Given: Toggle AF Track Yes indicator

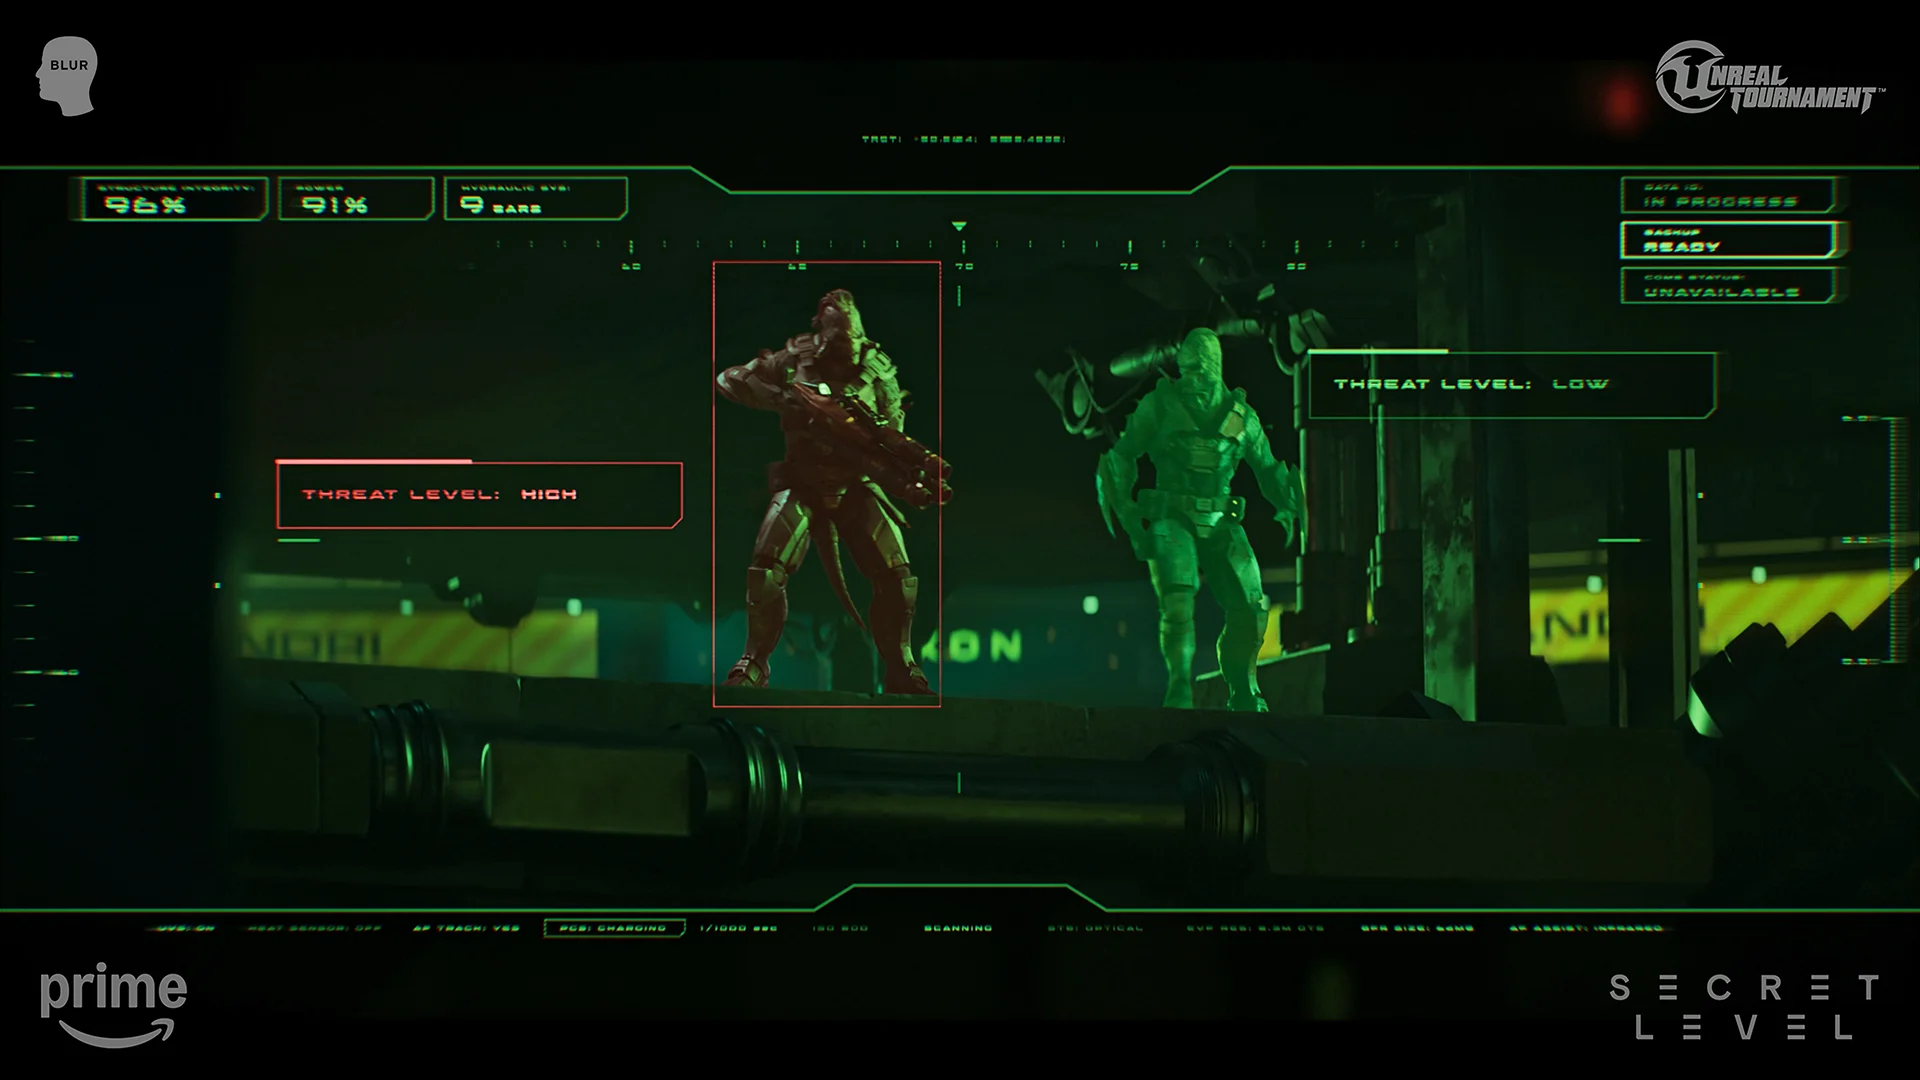Looking at the screenshot, I should 466,929.
